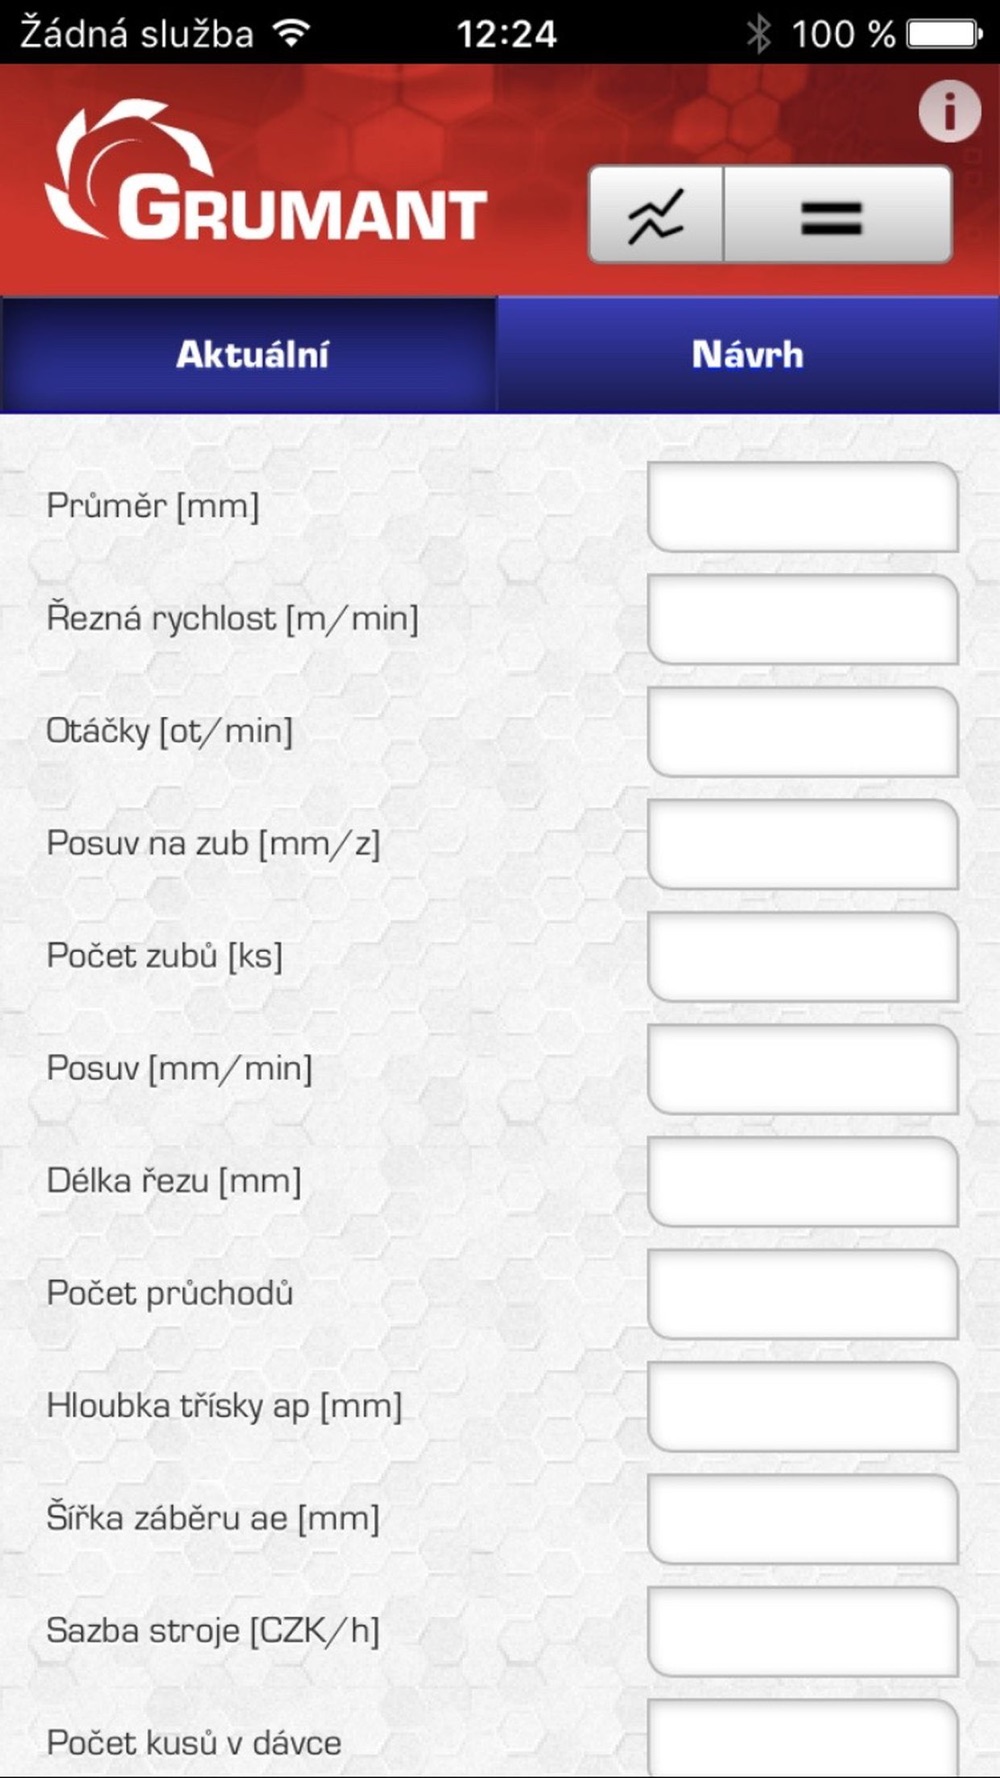The image size is (1000, 1778).
Task: Open the info icon in the header
Action: pos(949,111)
